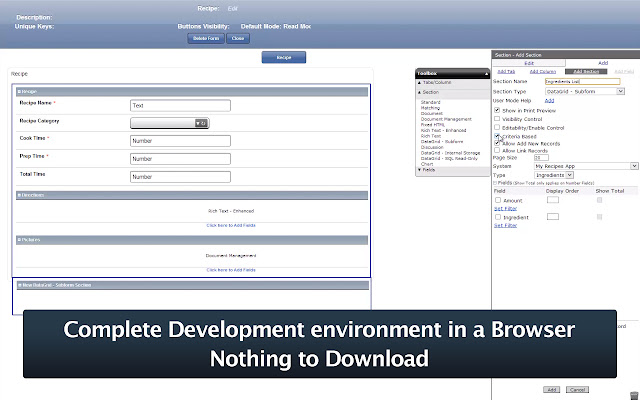Collapse the Toolbox panel arrow
Image resolution: width=640 pixels, height=400 pixels.
tap(486, 73)
